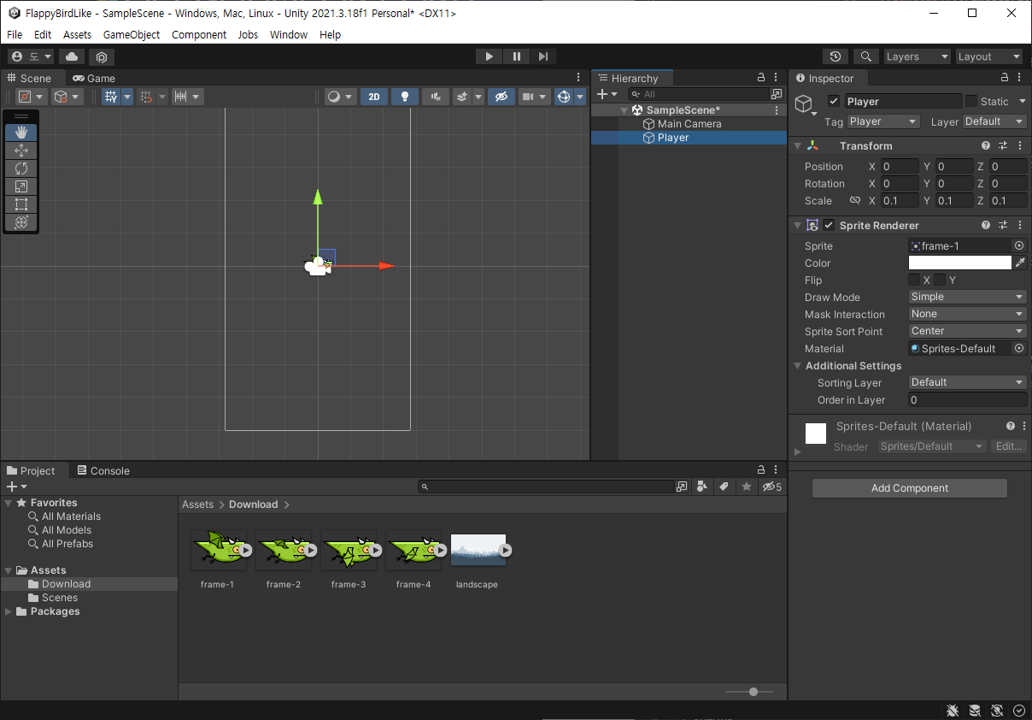Switch to the Console tab
The width and height of the screenshot is (1032, 720).
(x=103, y=471)
